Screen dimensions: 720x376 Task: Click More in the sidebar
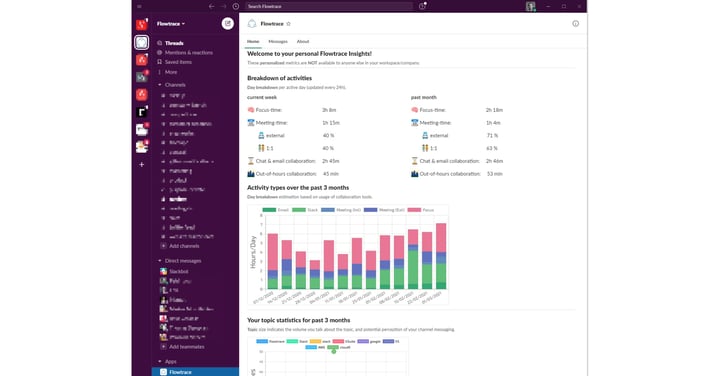click(x=171, y=72)
